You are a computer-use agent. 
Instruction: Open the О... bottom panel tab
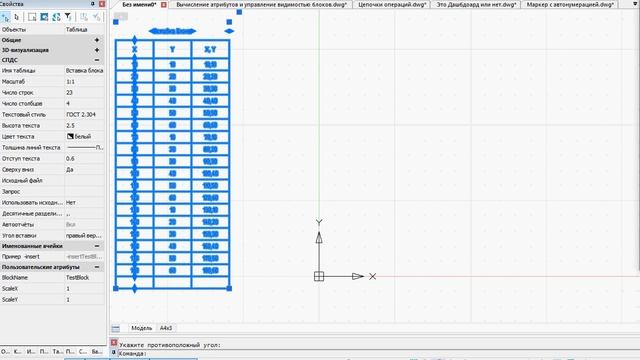tap(5, 351)
